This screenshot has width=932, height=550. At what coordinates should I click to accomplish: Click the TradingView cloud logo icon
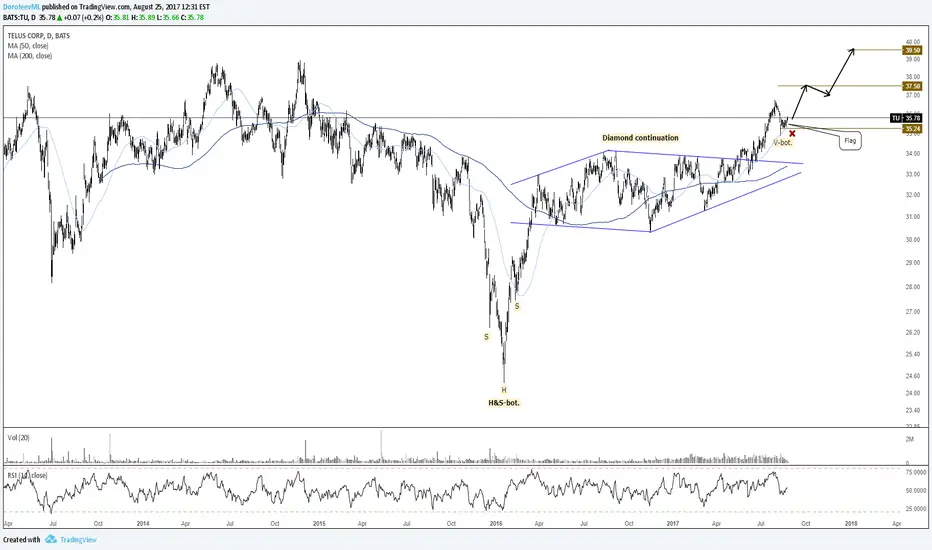pos(51,539)
